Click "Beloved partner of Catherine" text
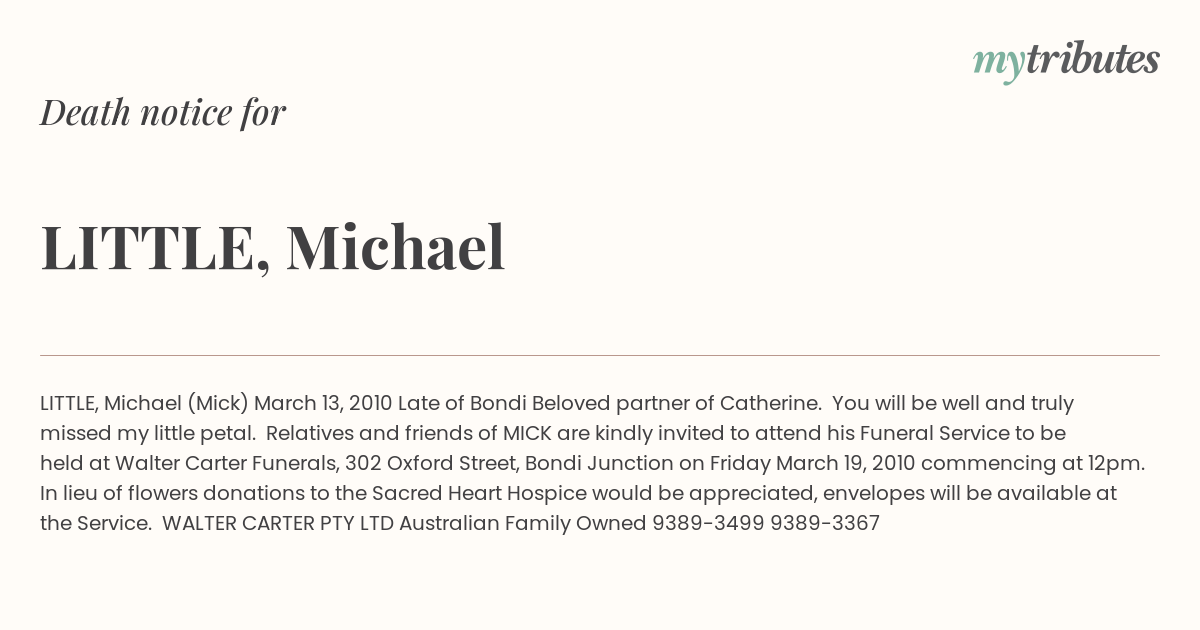The width and height of the screenshot is (1200, 630). (x=676, y=403)
